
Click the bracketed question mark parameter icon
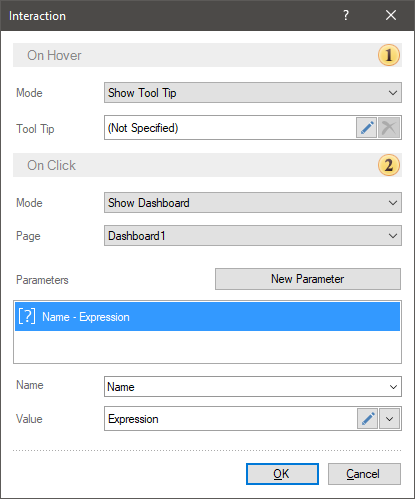27,316
